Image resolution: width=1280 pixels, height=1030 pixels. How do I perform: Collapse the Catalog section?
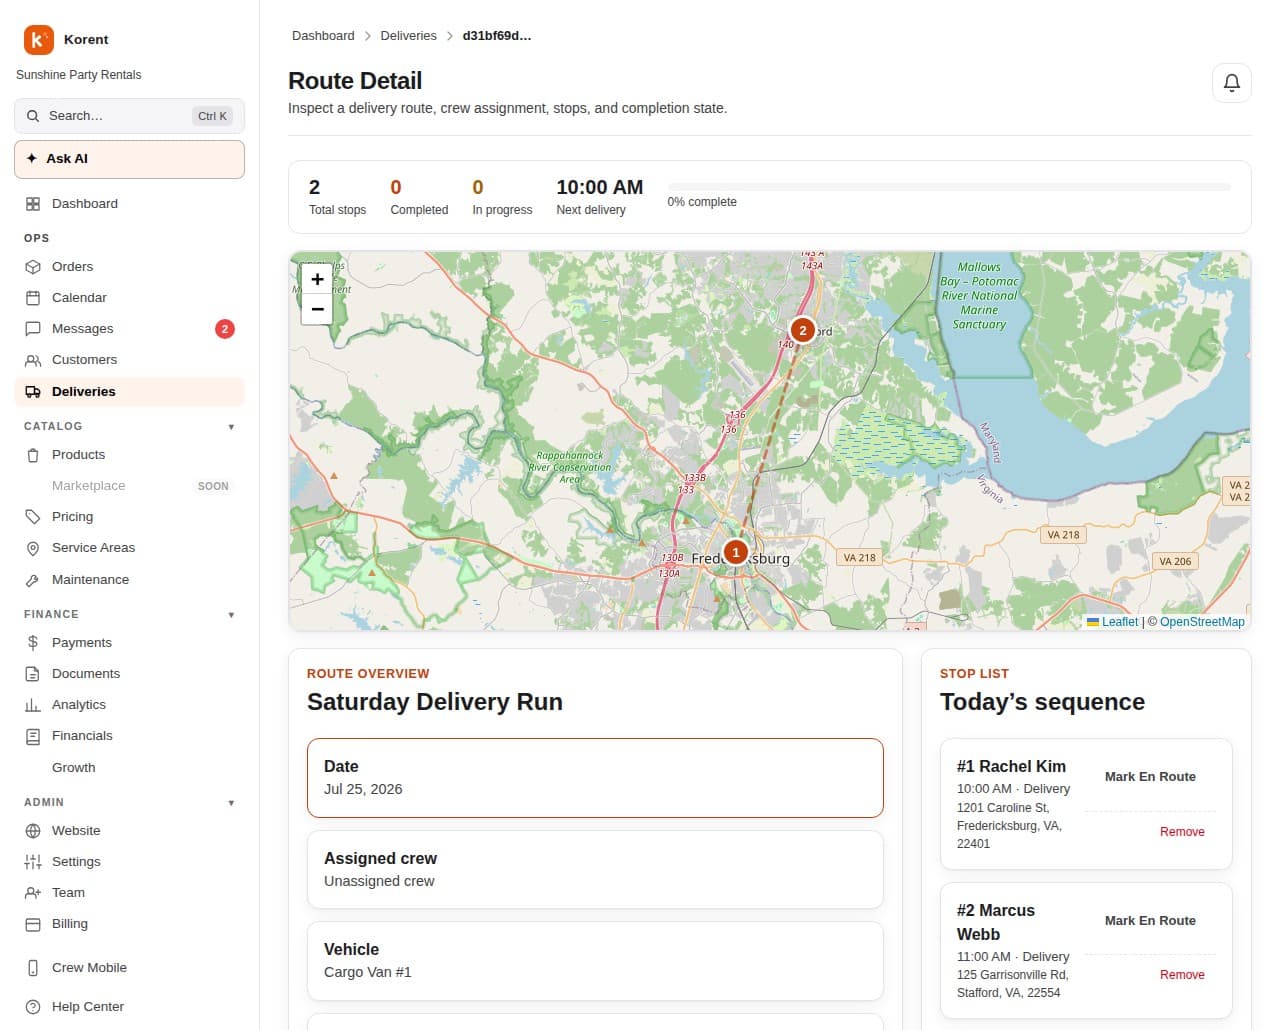pyautogui.click(x=231, y=427)
